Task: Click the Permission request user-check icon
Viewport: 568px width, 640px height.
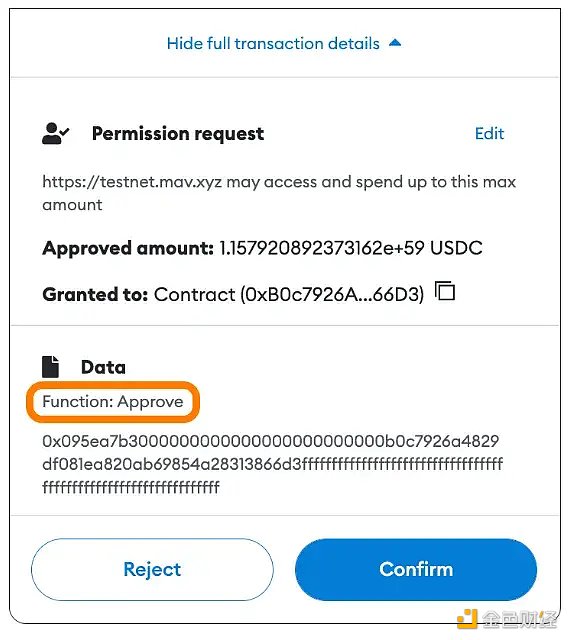Action: point(55,133)
